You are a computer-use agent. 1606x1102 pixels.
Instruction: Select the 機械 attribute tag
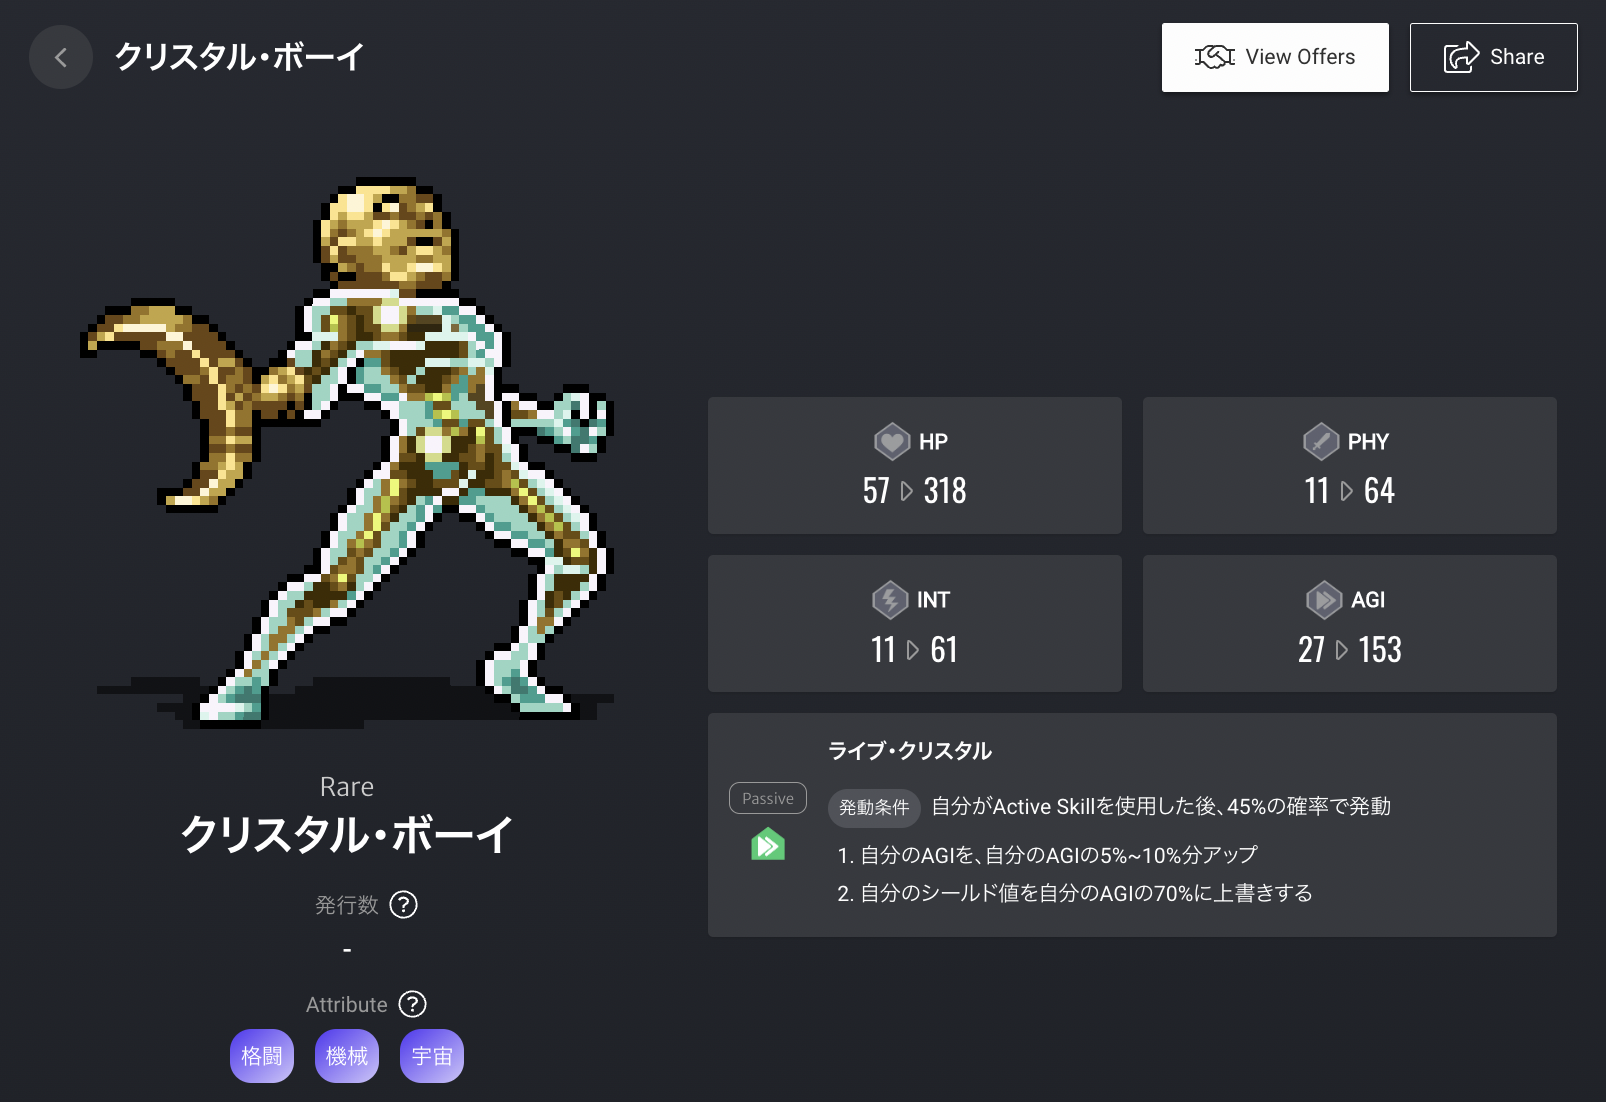(x=347, y=1056)
